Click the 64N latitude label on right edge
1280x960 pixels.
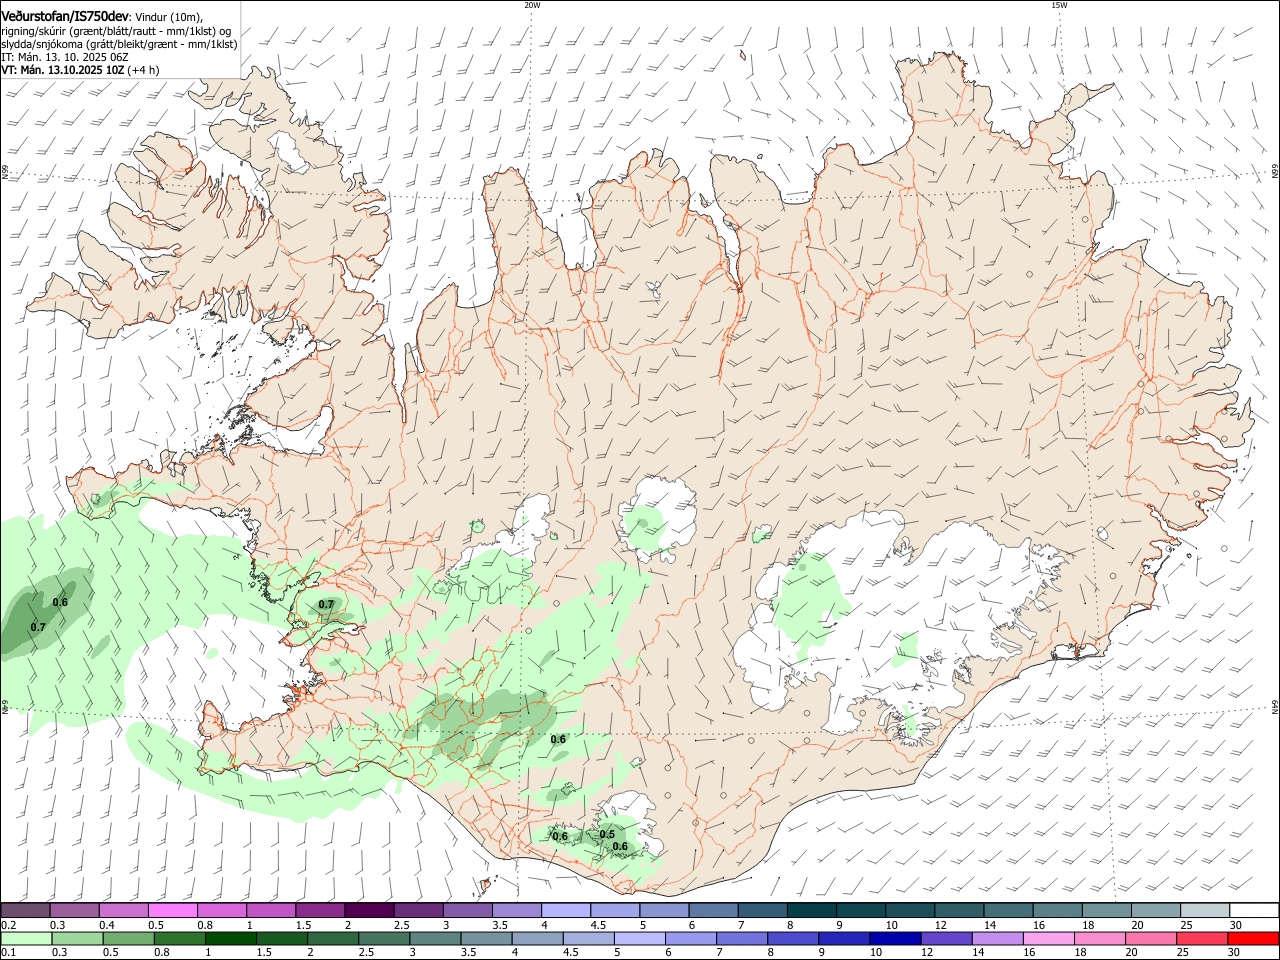pyautogui.click(x=1275, y=706)
